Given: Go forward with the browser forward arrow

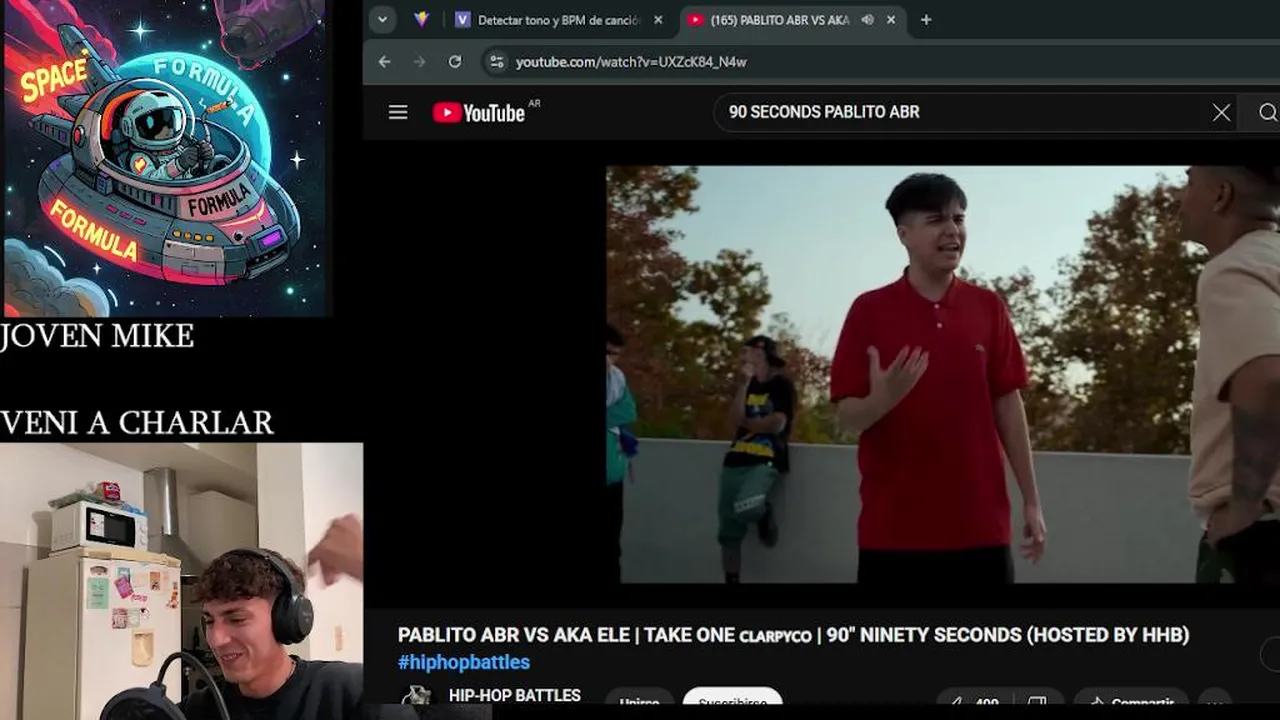Looking at the screenshot, I should click(x=420, y=62).
